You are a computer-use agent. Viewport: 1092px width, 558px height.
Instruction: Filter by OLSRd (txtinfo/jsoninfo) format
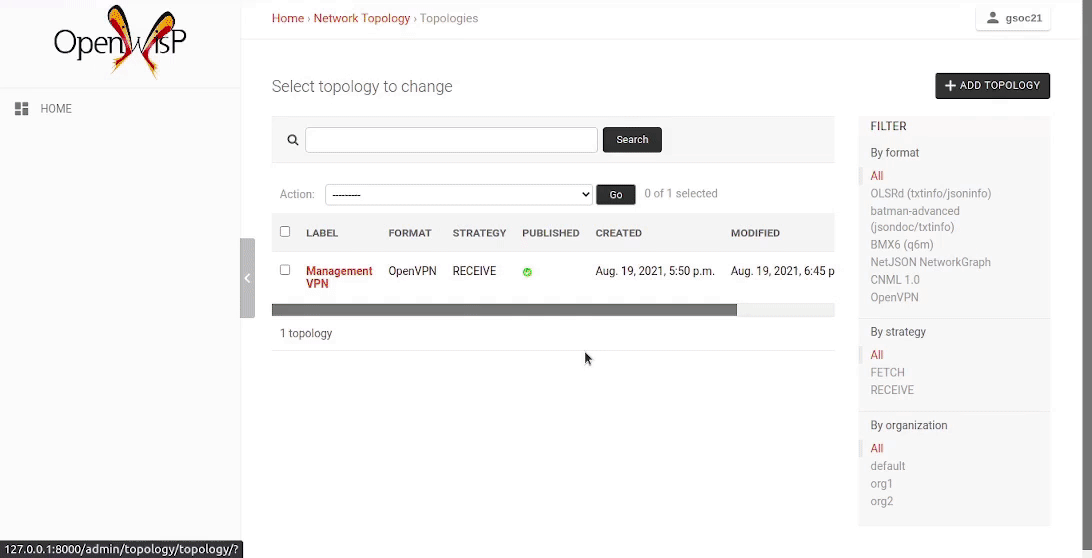pos(930,194)
